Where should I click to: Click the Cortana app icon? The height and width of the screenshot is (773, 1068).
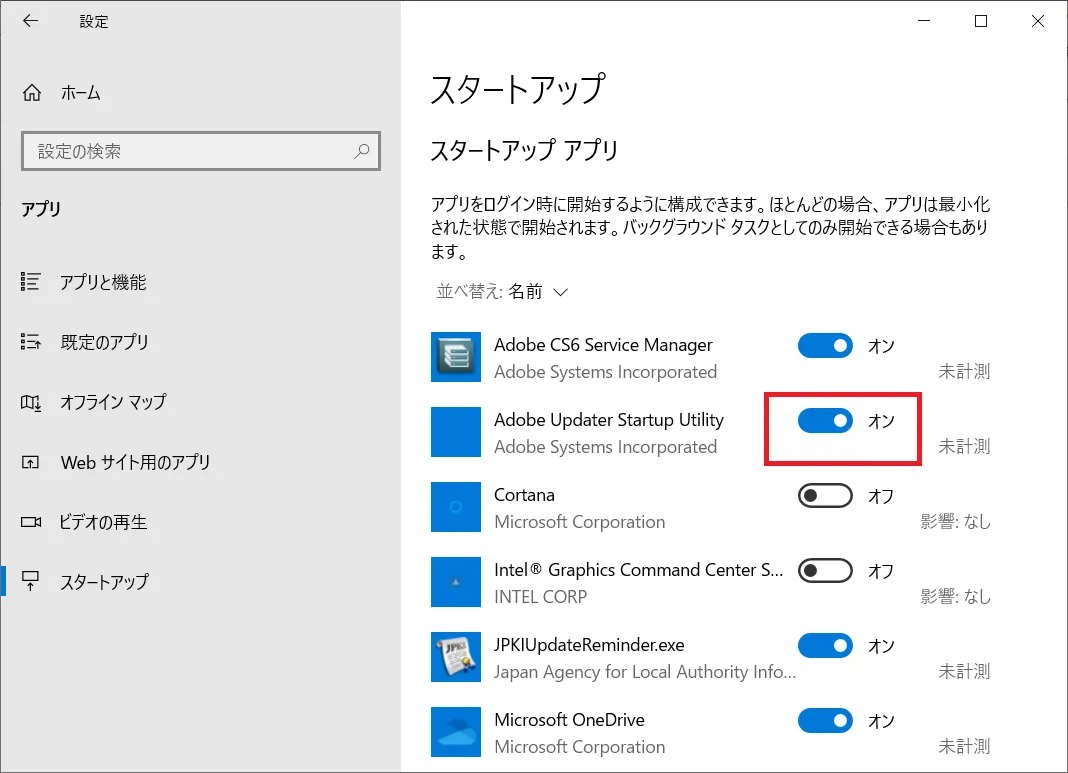(456, 507)
